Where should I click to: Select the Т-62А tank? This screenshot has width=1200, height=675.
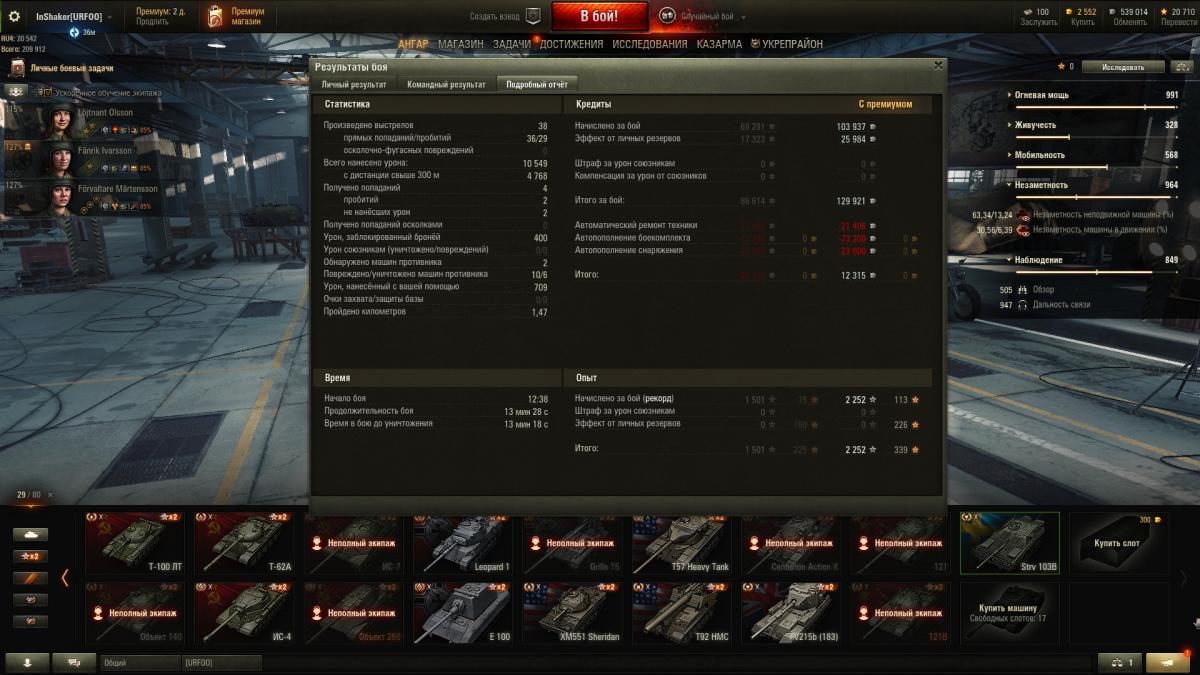coord(244,543)
